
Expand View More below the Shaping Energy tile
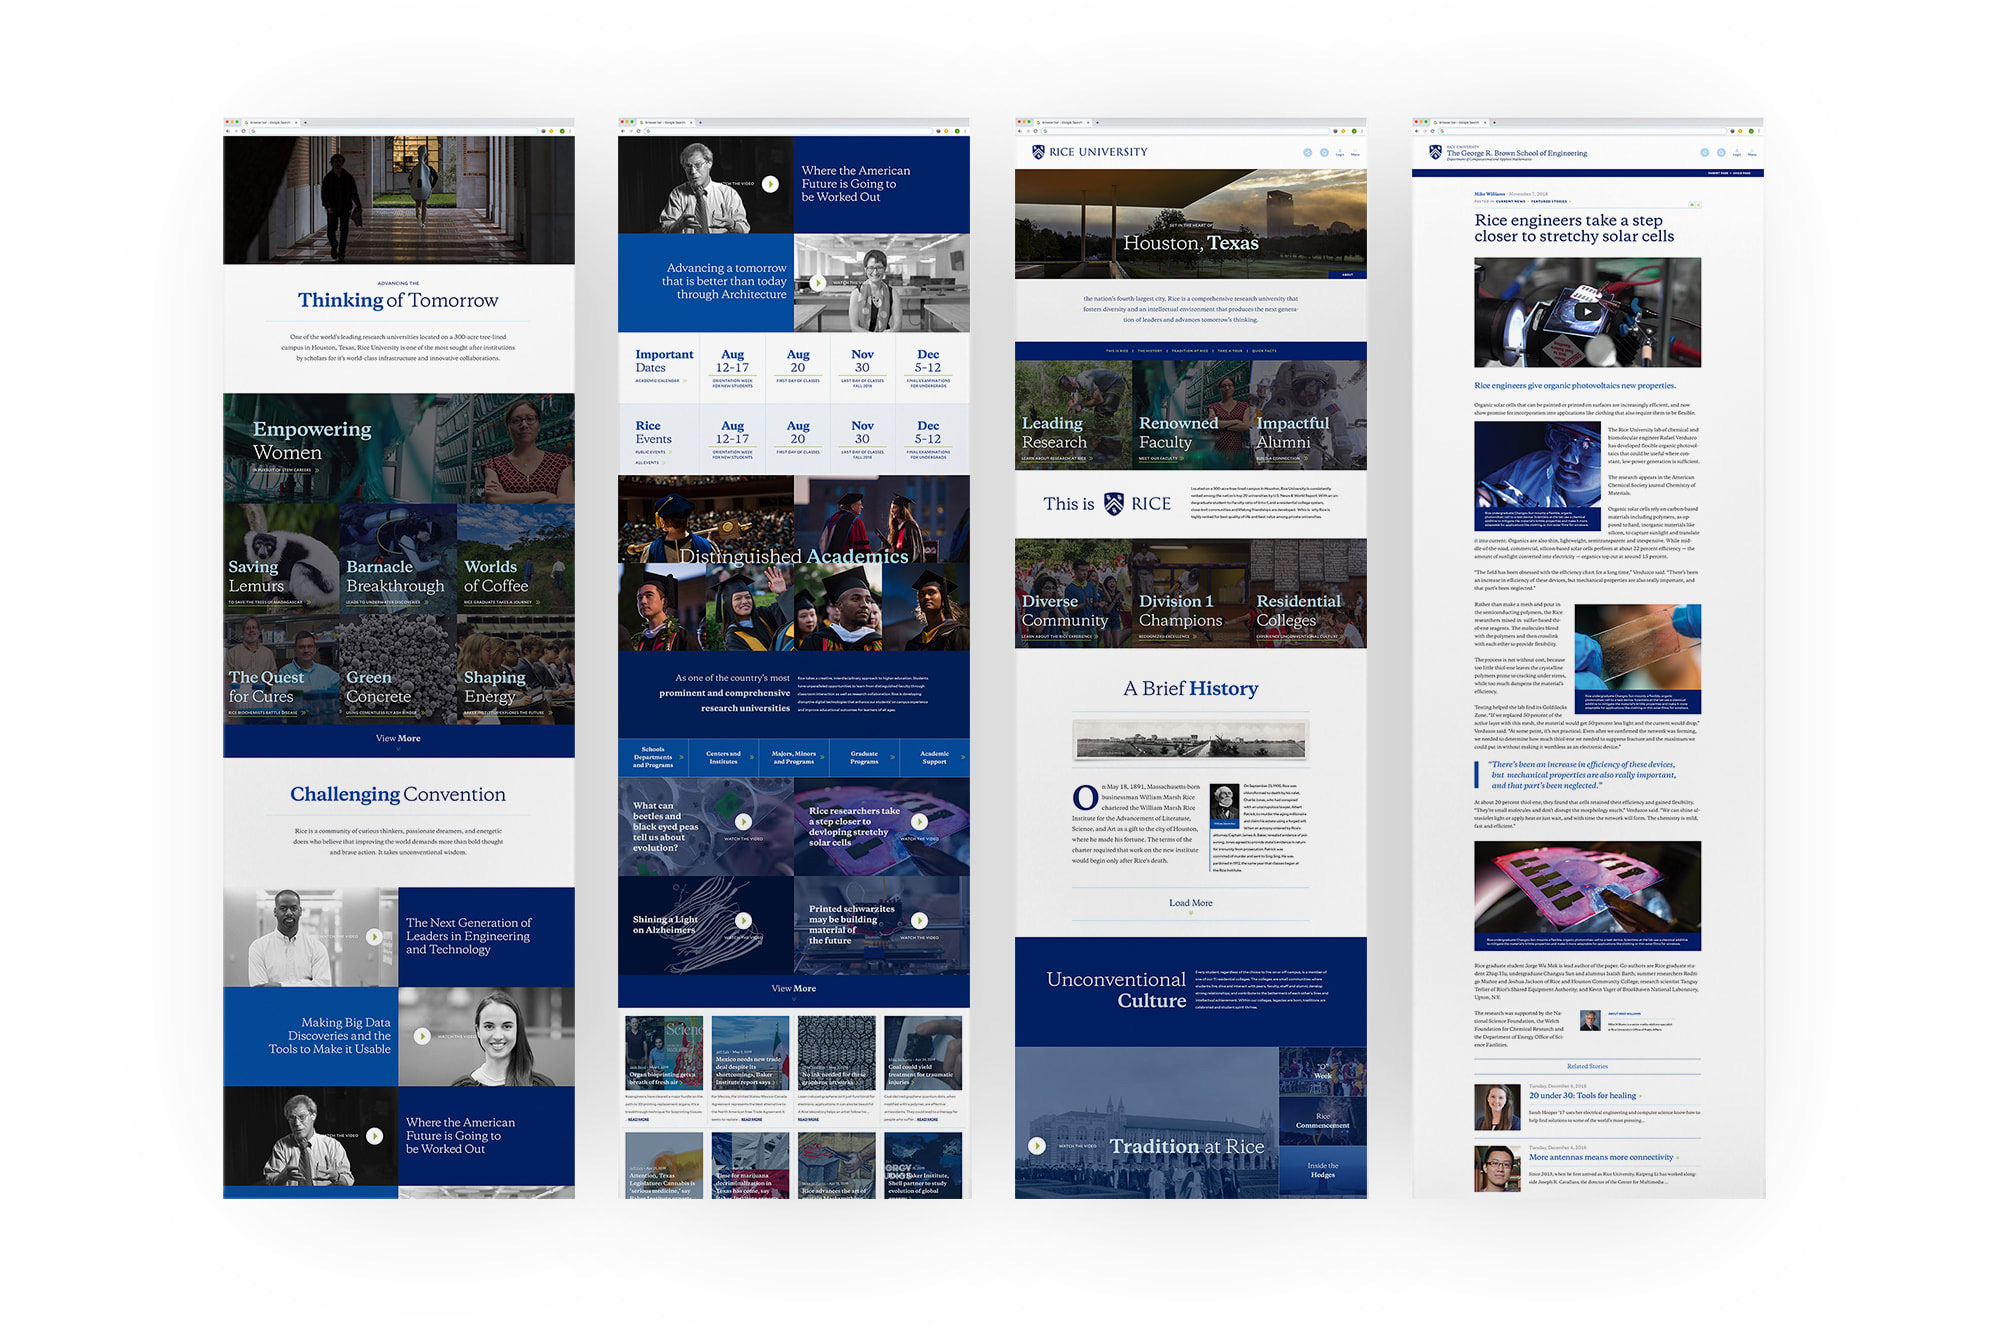coord(398,739)
